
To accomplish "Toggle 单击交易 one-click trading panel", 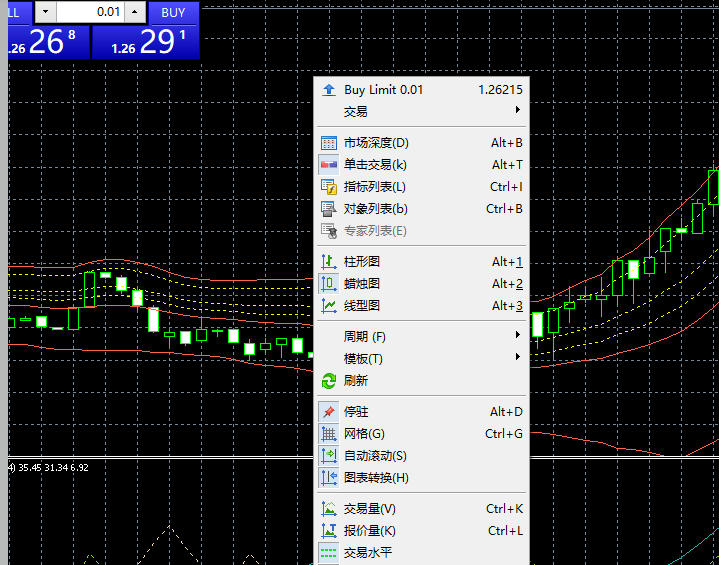I will pyautogui.click(x=375, y=165).
